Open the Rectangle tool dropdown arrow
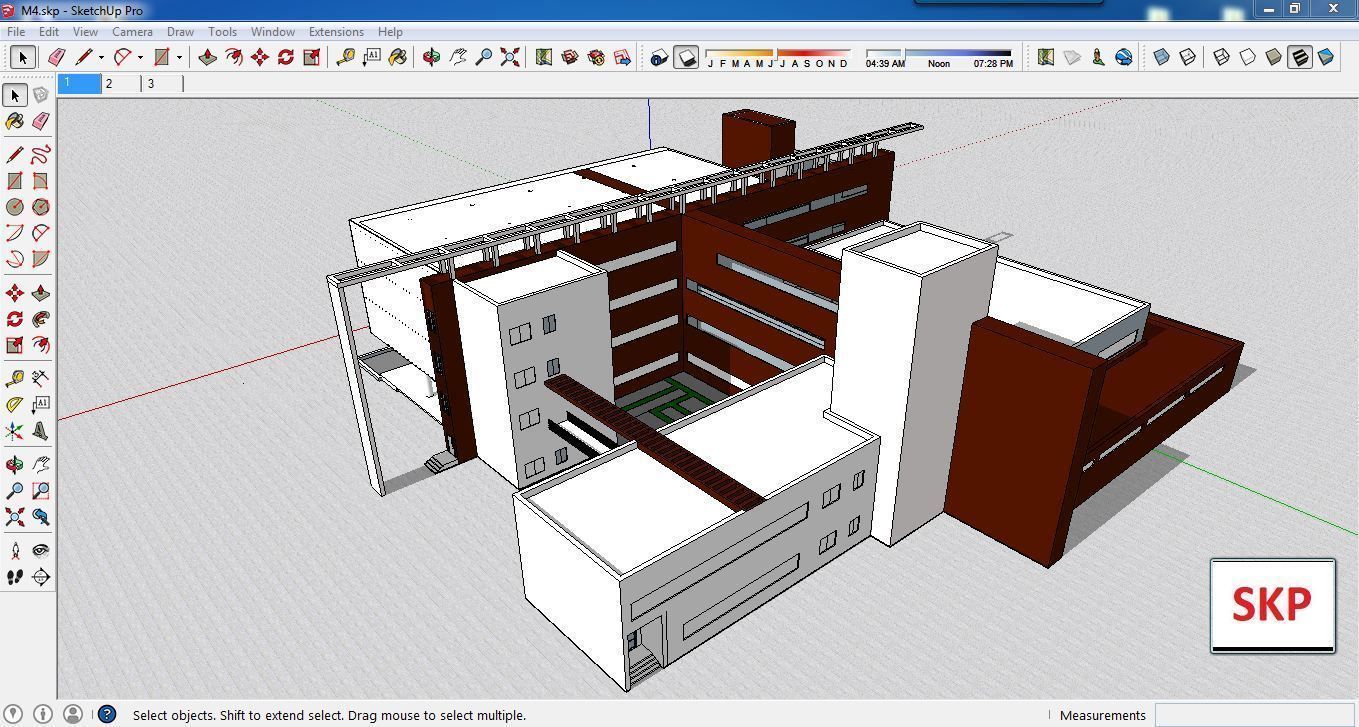1359x727 pixels. point(179,57)
